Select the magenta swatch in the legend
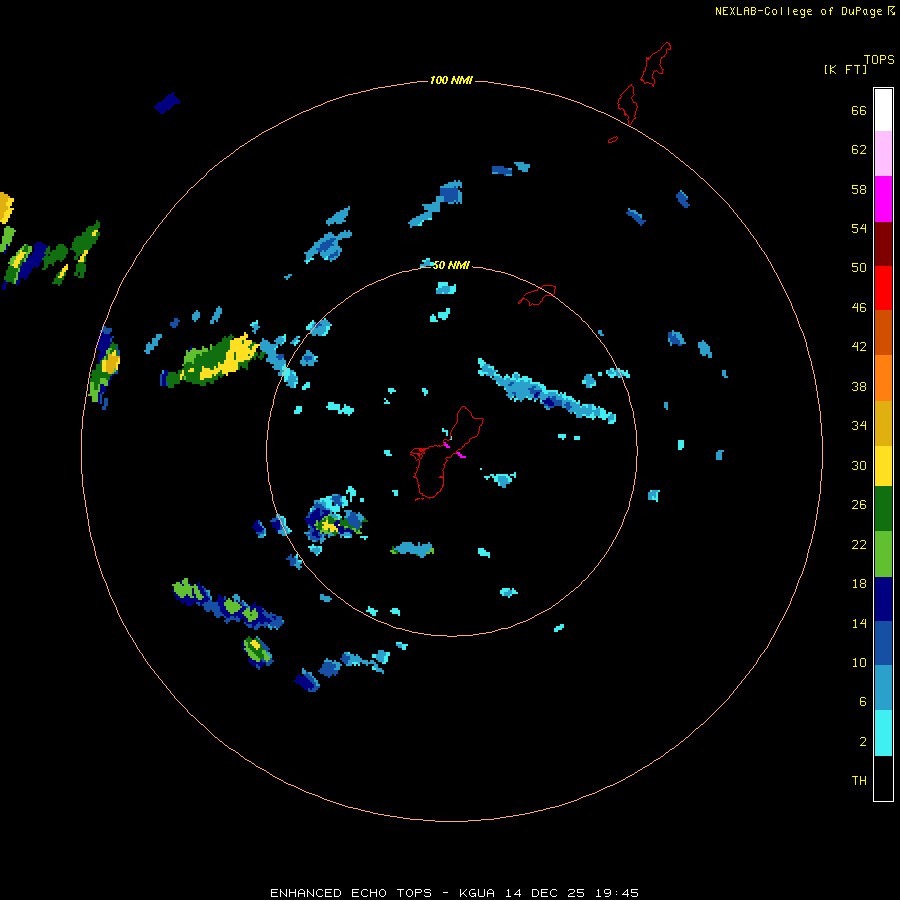Image resolution: width=900 pixels, height=900 pixels. pyautogui.click(x=883, y=199)
